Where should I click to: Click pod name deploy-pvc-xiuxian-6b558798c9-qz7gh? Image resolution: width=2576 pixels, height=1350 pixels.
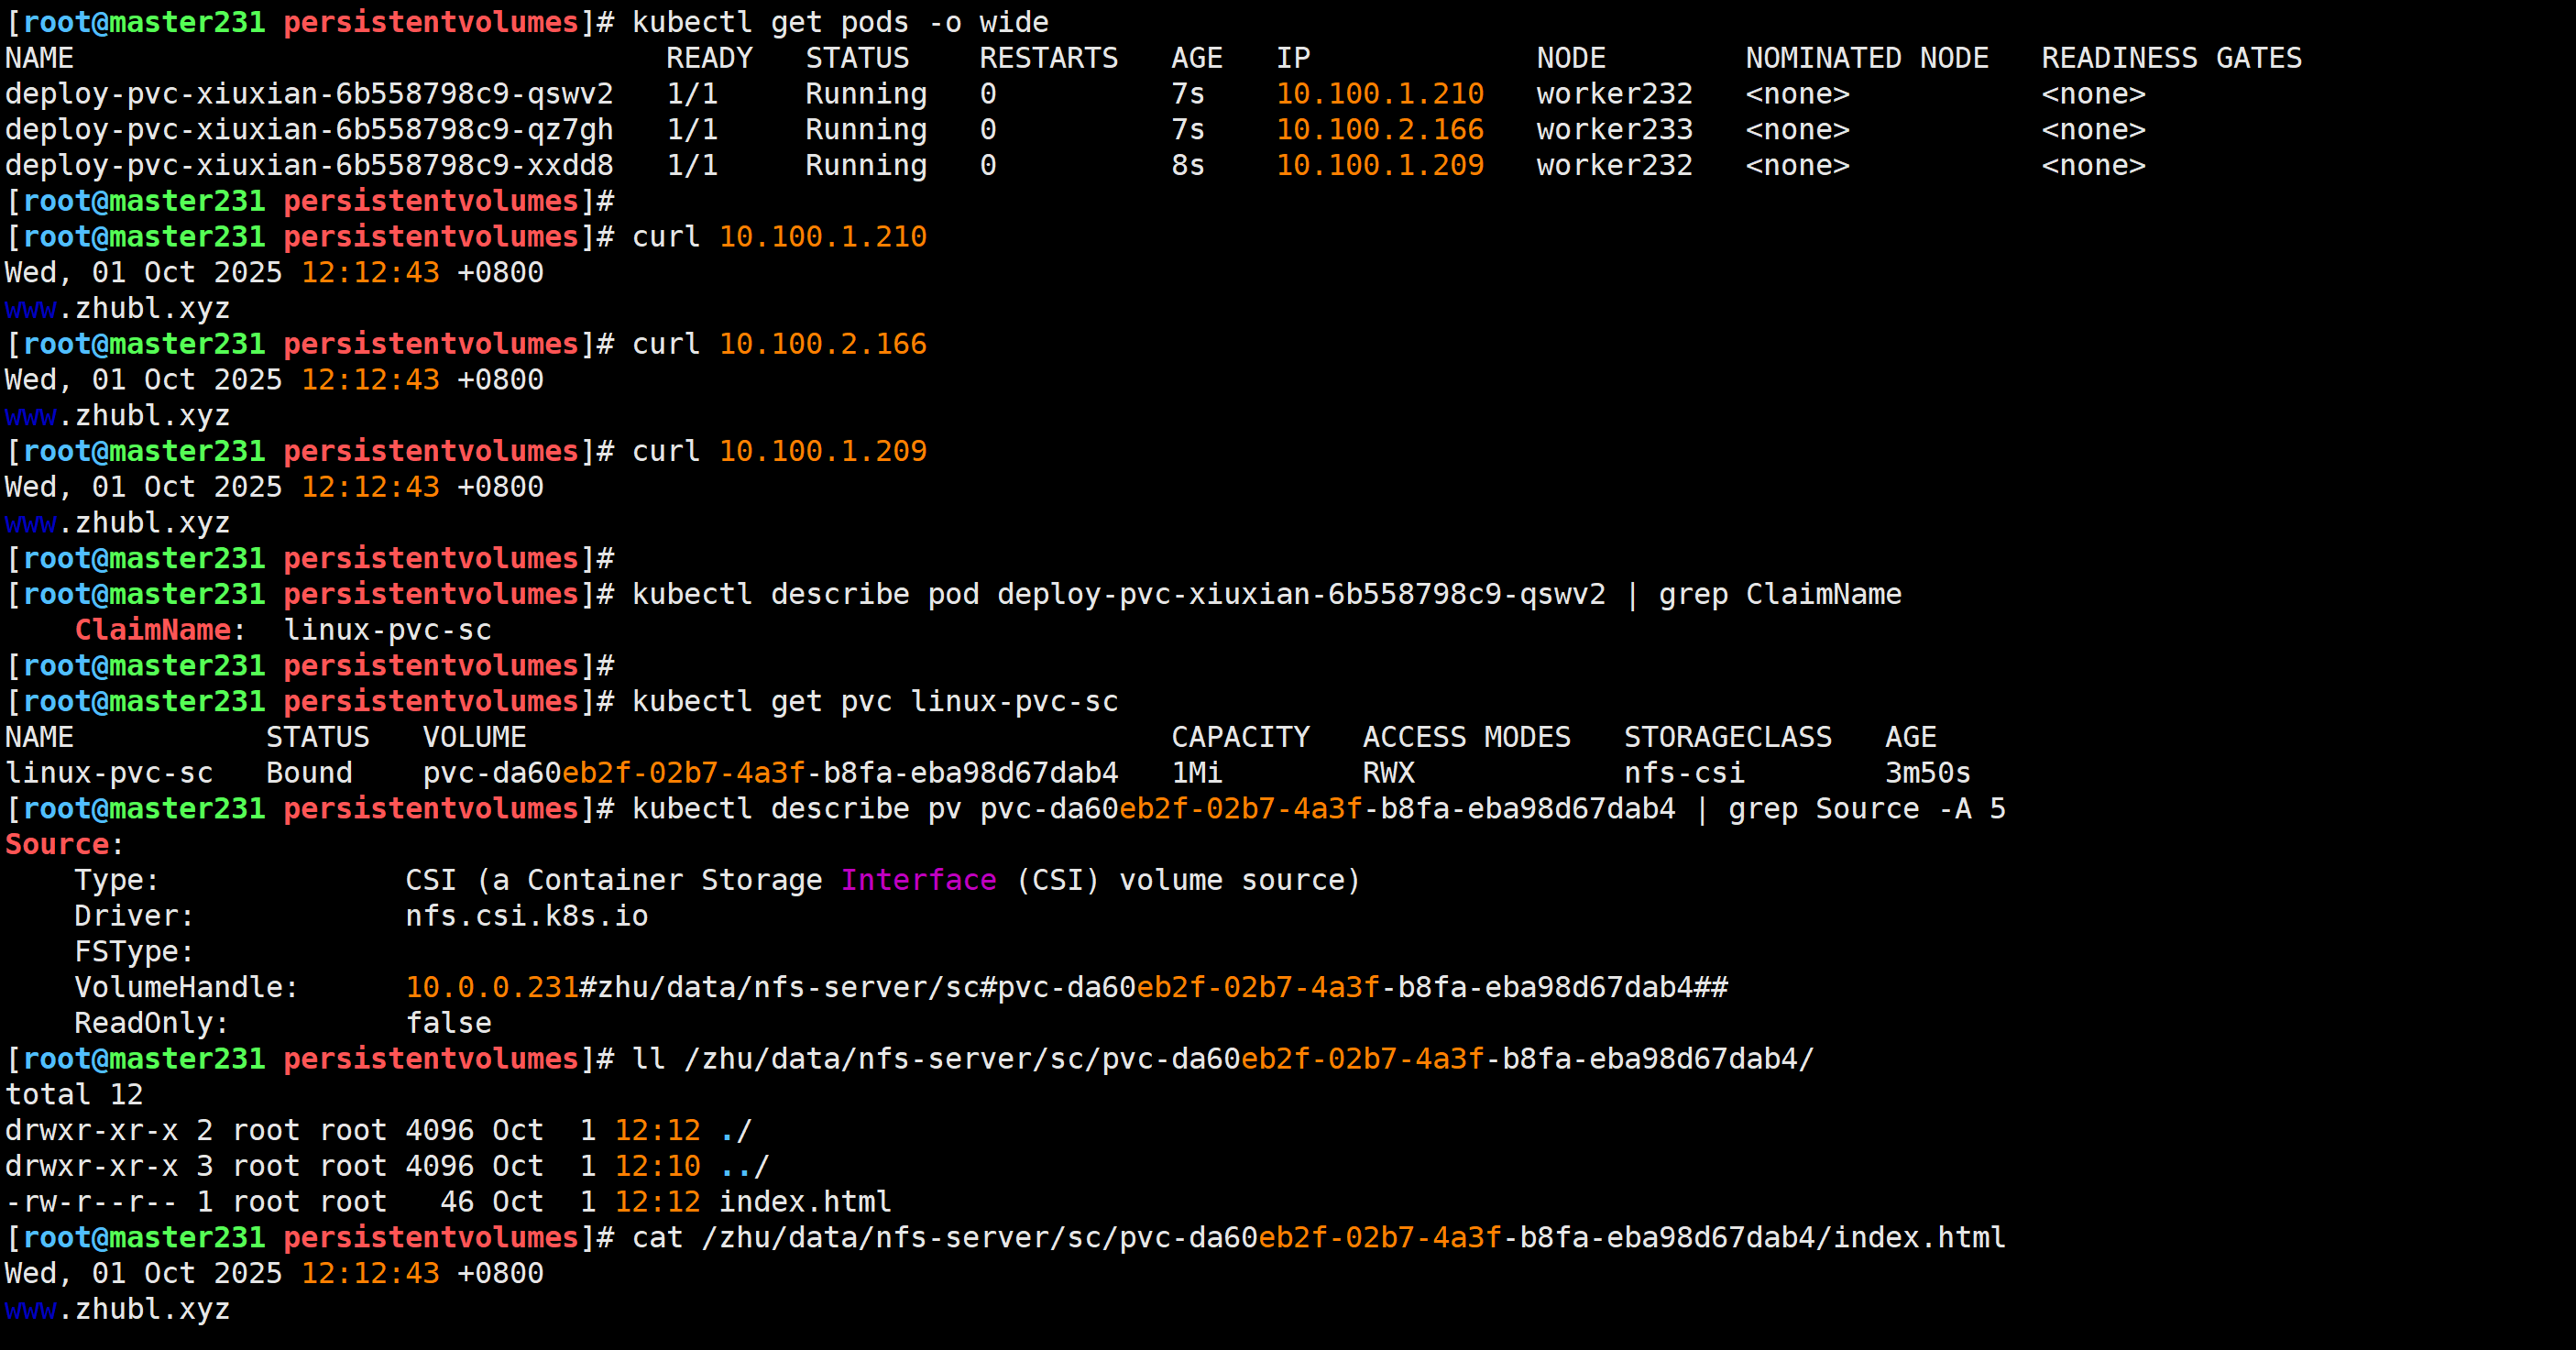pos(308,130)
